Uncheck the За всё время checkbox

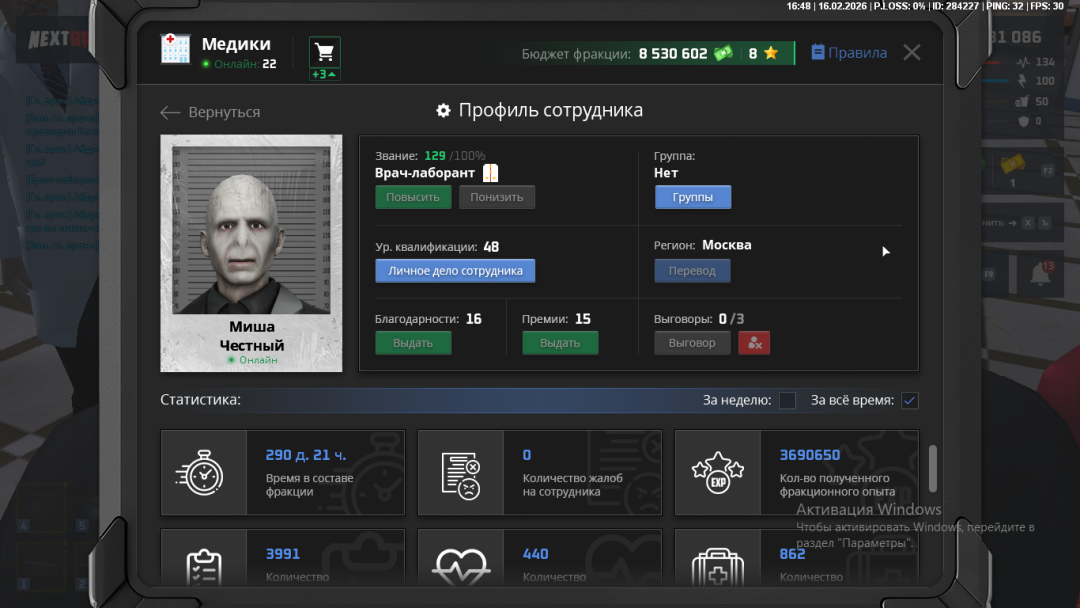(909, 400)
